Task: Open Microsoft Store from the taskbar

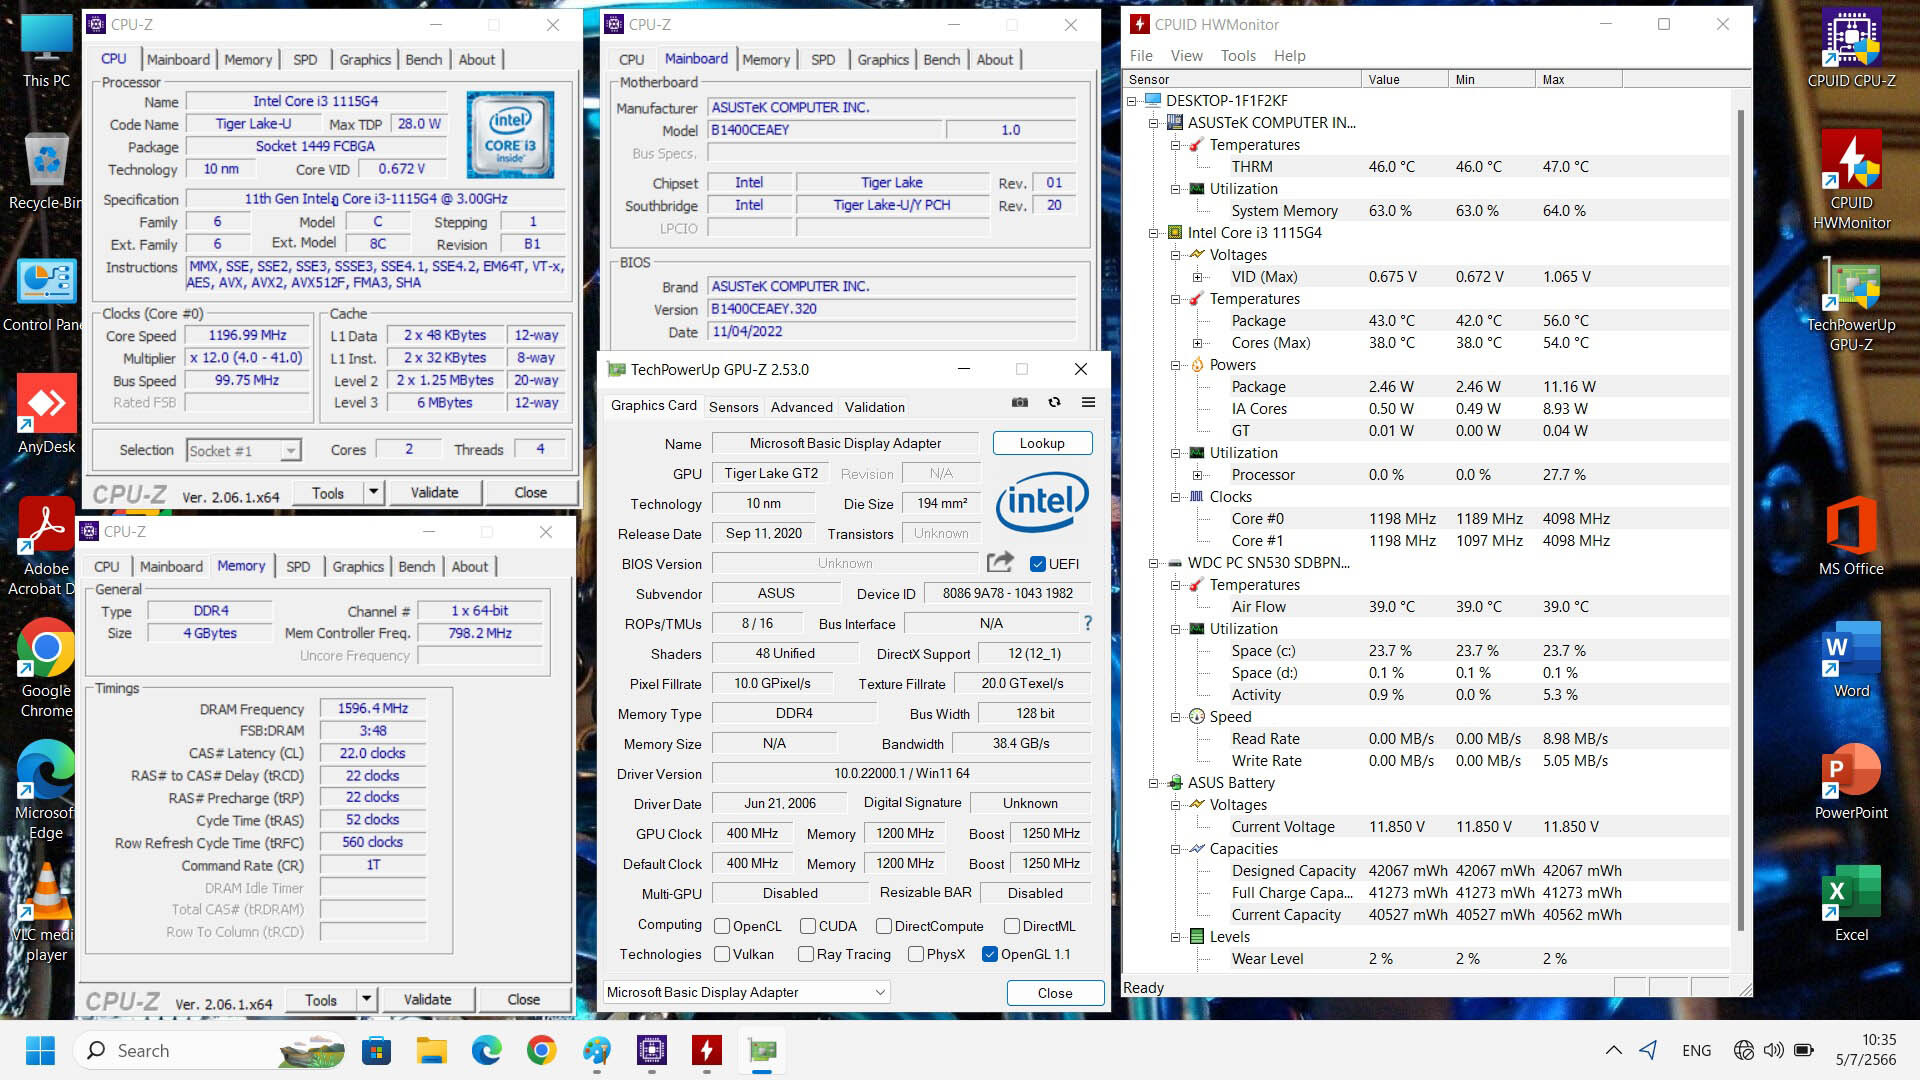Action: [376, 1050]
